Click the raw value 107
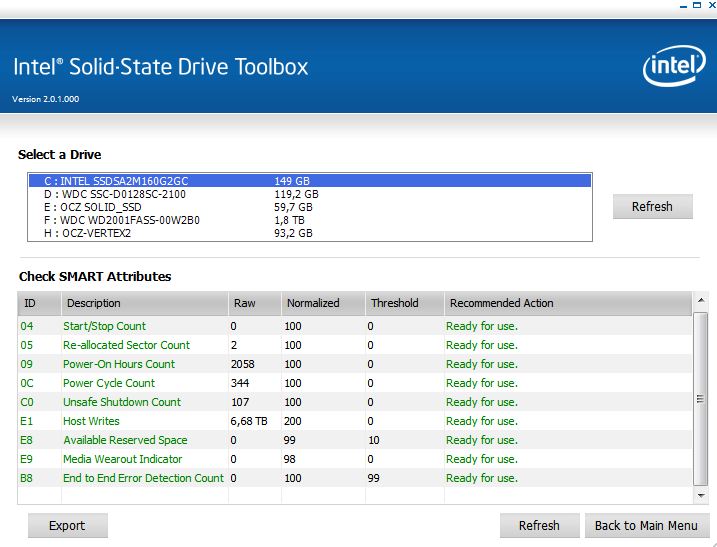 coord(240,402)
